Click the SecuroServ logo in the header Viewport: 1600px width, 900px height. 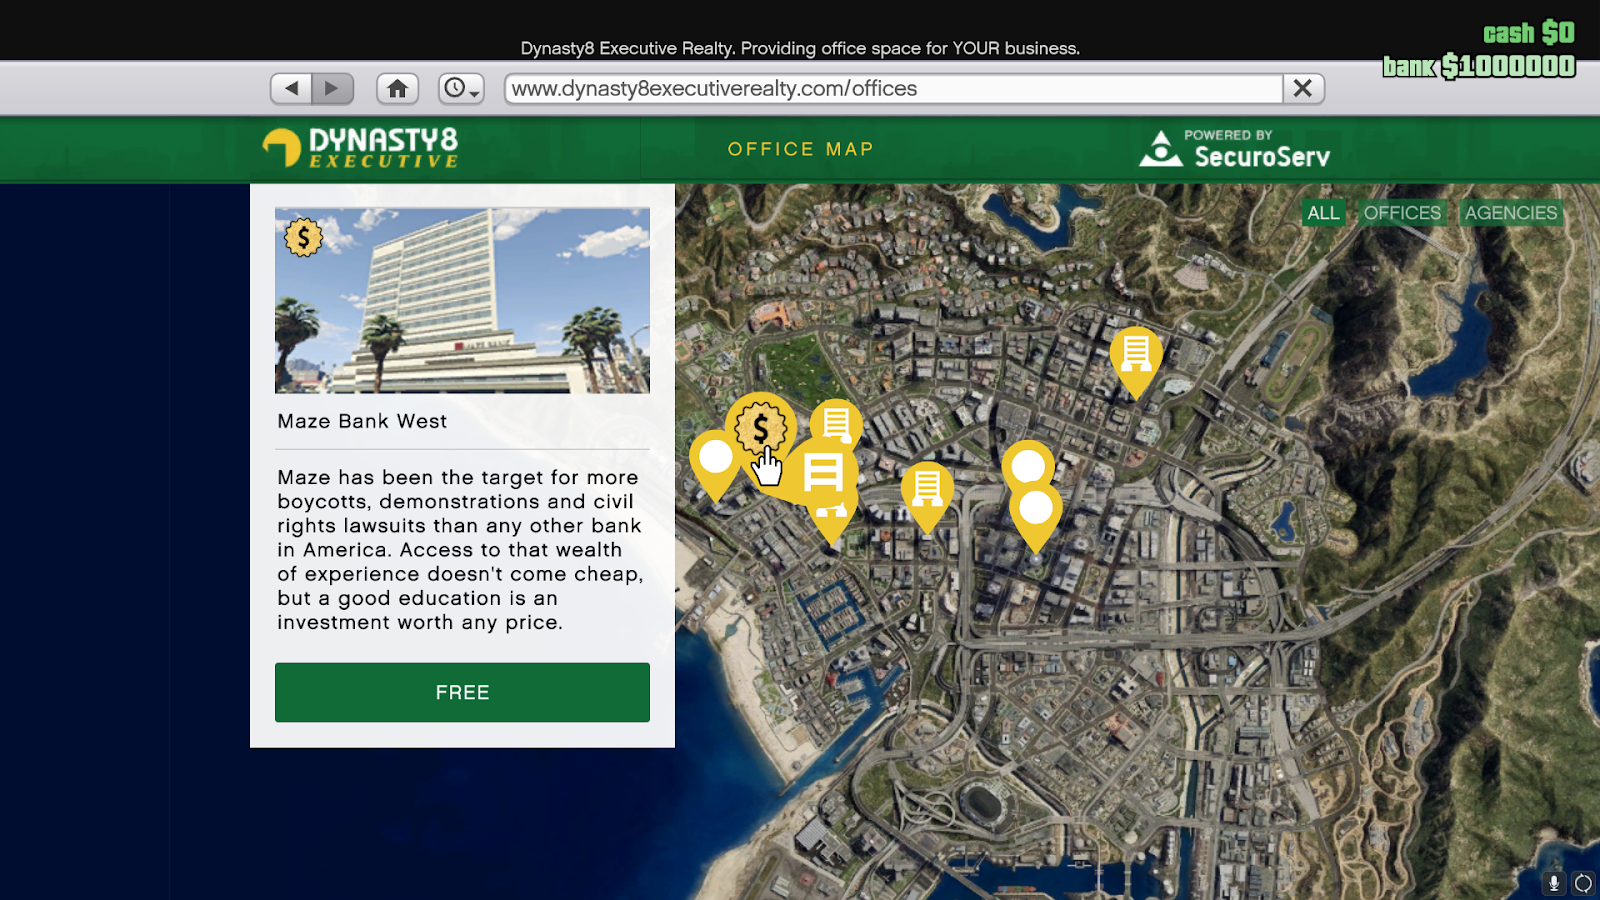(1235, 148)
